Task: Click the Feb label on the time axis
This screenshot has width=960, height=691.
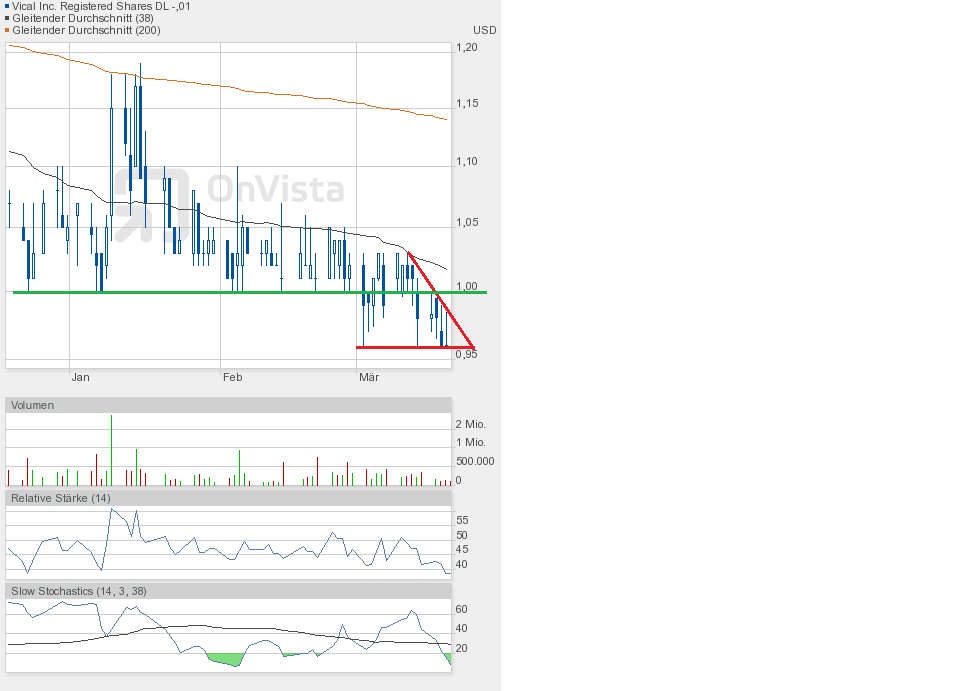Action: tap(232, 377)
